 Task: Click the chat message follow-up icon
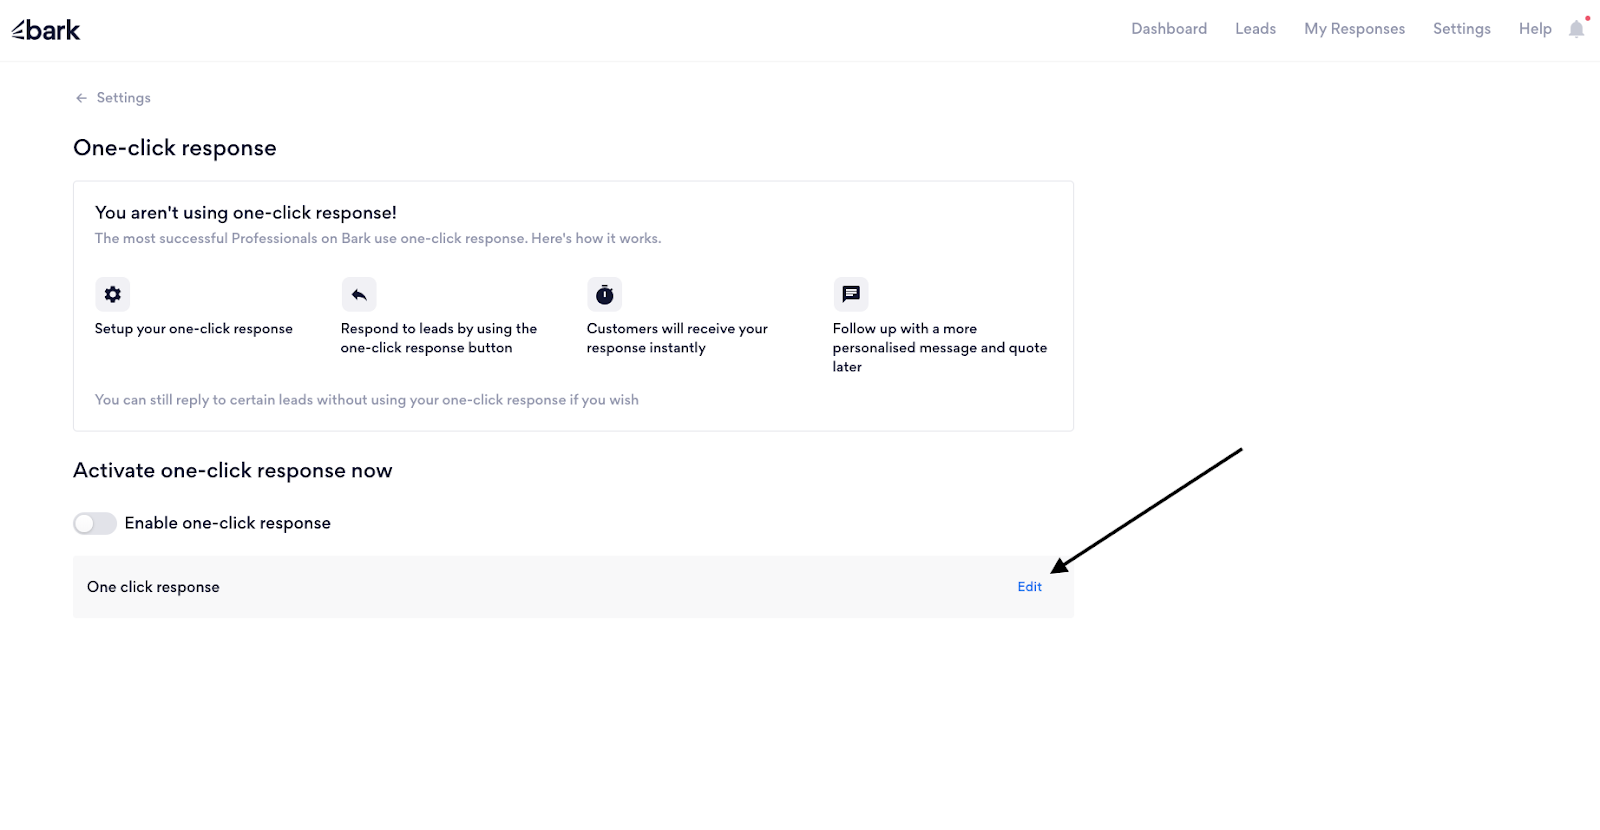click(851, 294)
